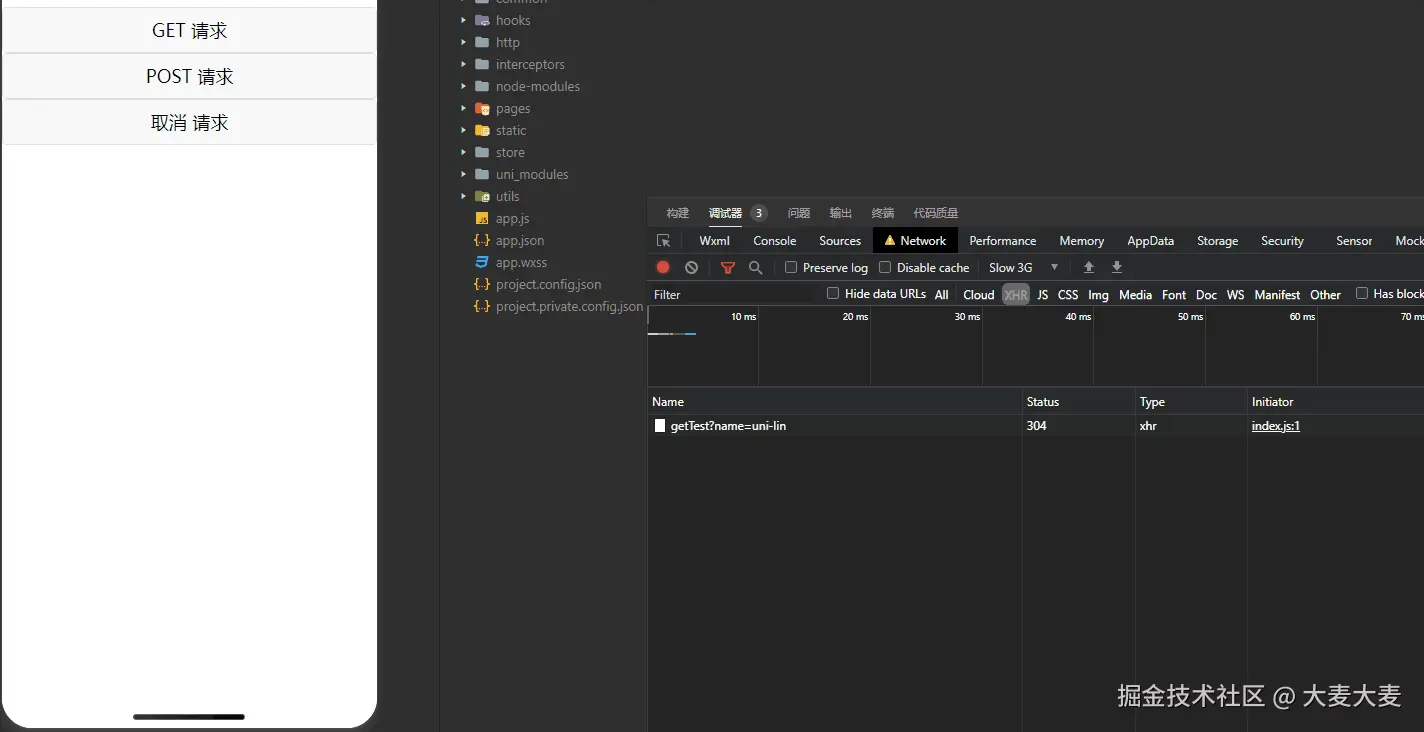Click the app.wxss file icon
This screenshot has width=1424, height=732.
[x=482, y=262]
